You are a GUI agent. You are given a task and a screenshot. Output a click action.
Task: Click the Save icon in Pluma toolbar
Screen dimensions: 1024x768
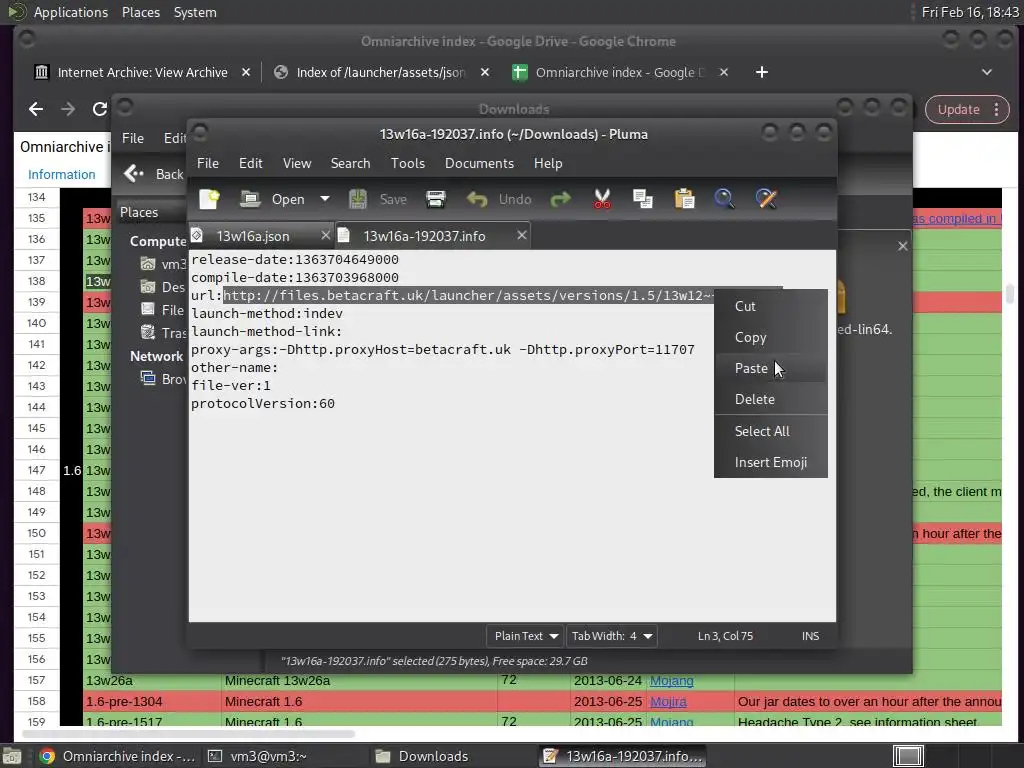[x=357, y=199]
